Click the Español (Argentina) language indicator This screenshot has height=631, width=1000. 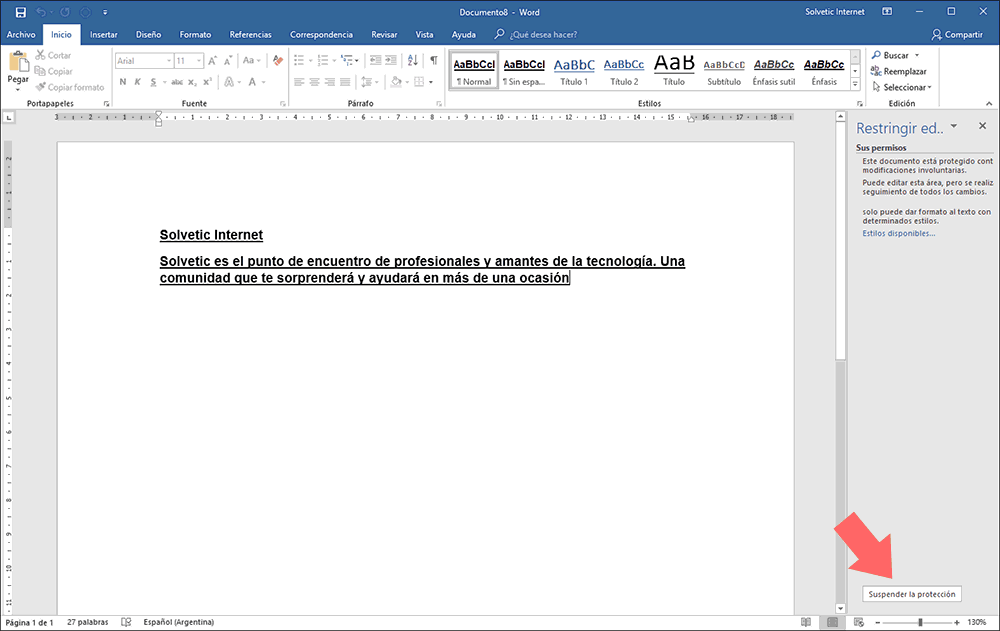coord(179,622)
